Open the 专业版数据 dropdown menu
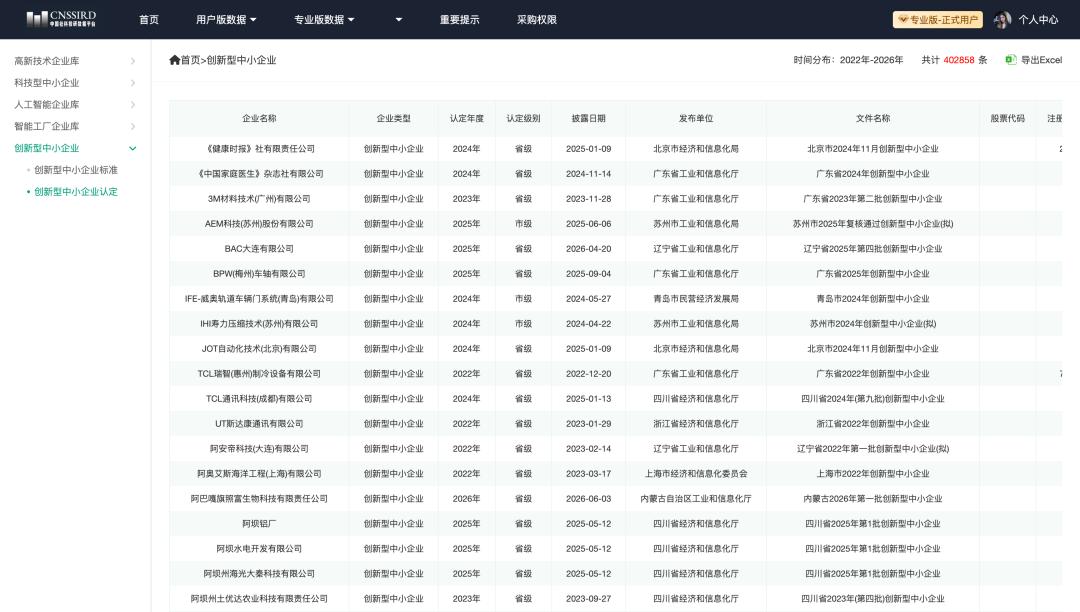 pyautogui.click(x=324, y=20)
